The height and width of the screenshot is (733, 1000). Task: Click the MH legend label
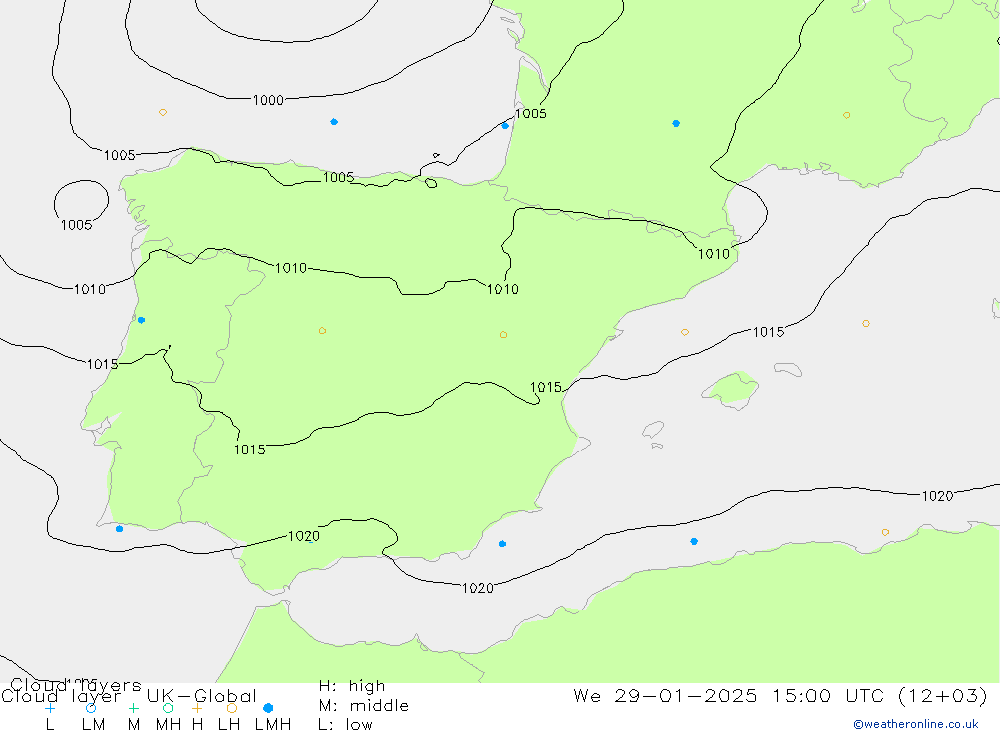168,725
